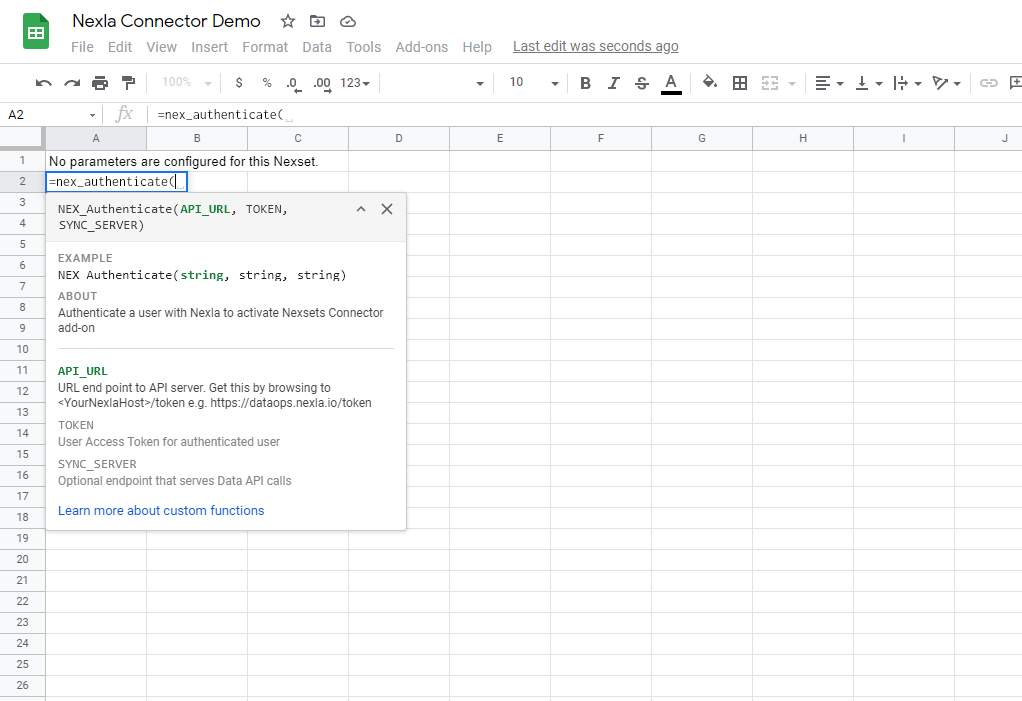The height and width of the screenshot is (701, 1022).
Task: Select column D header
Action: pyautogui.click(x=399, y=138)
